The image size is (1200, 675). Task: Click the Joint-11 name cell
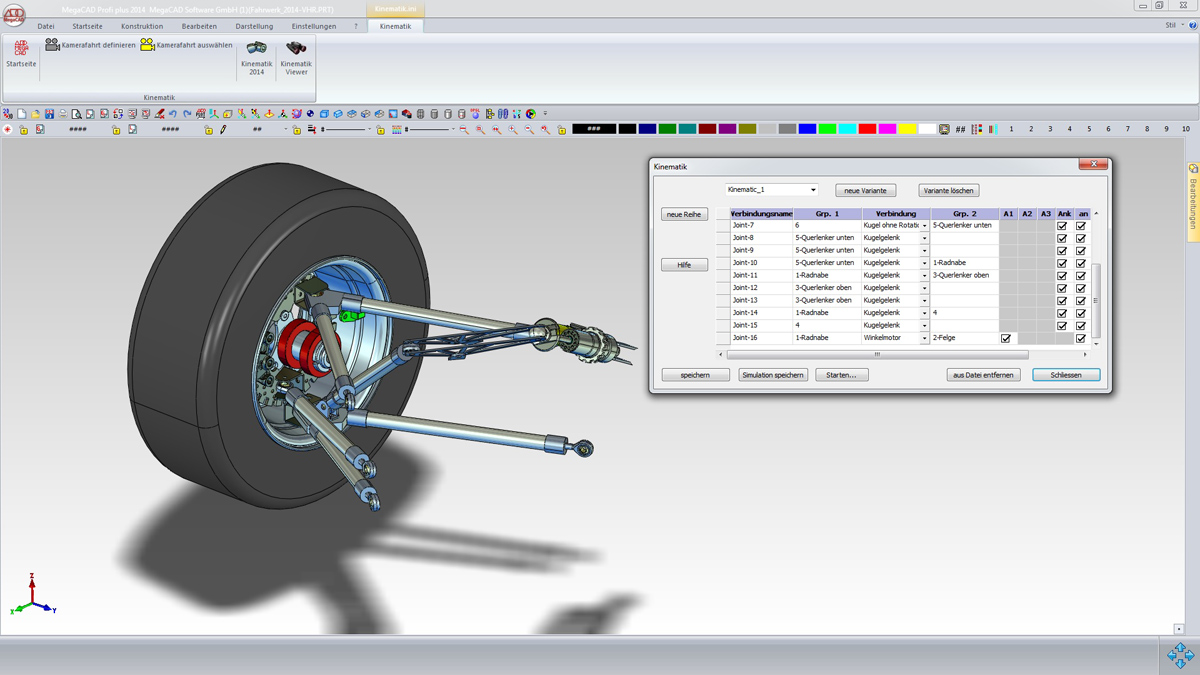pos(761,275)
